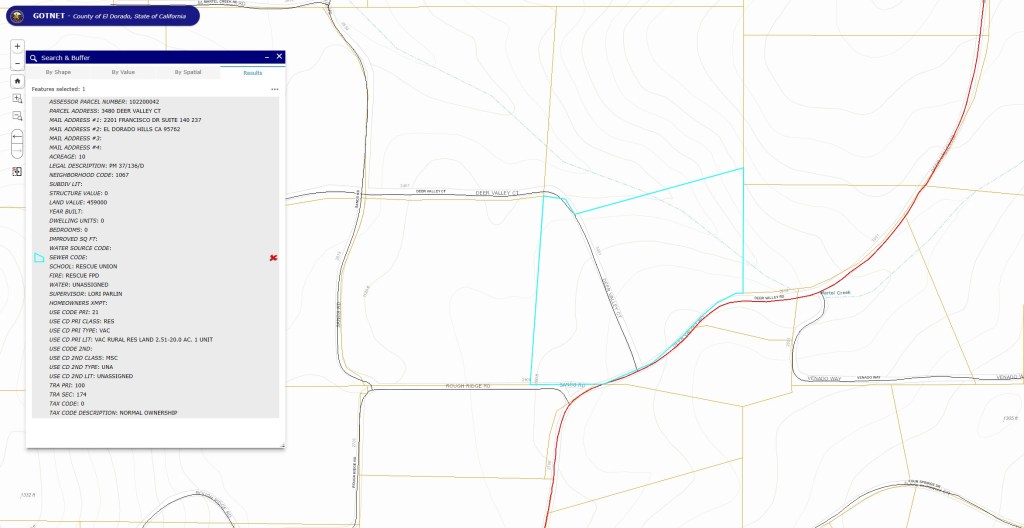Click the icon below the extent arrows
The height and width of the screenshot is (528, 1024).
click(x=17, y=171)
